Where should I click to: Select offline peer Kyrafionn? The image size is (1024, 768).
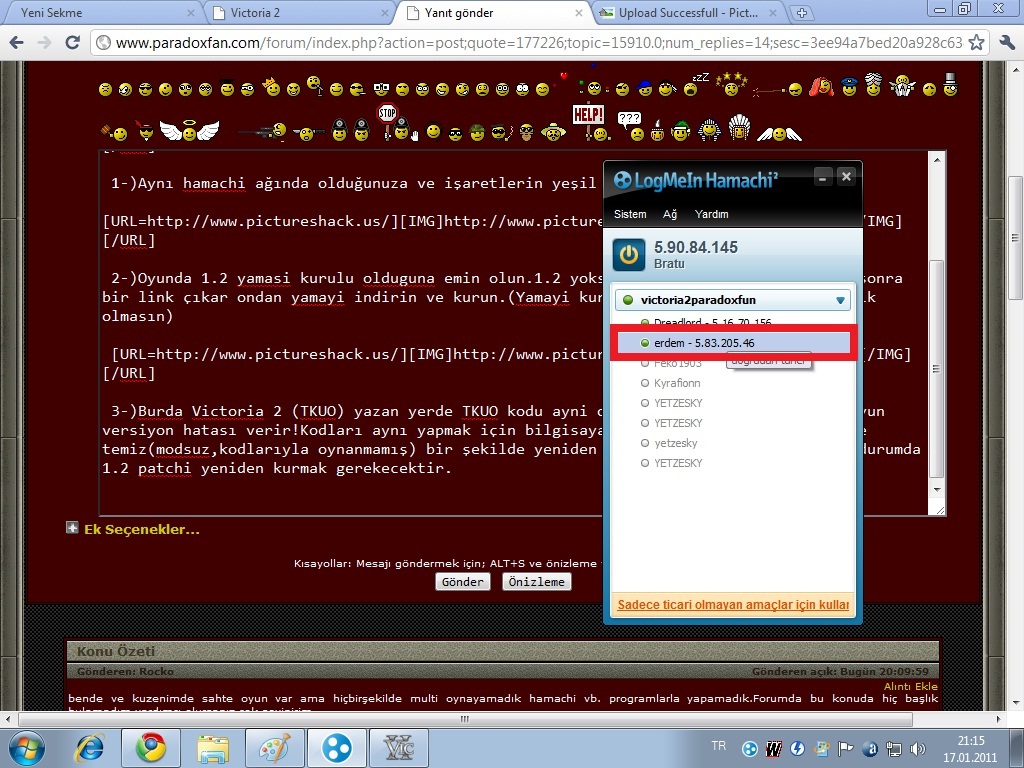click(x=677, y=383)
